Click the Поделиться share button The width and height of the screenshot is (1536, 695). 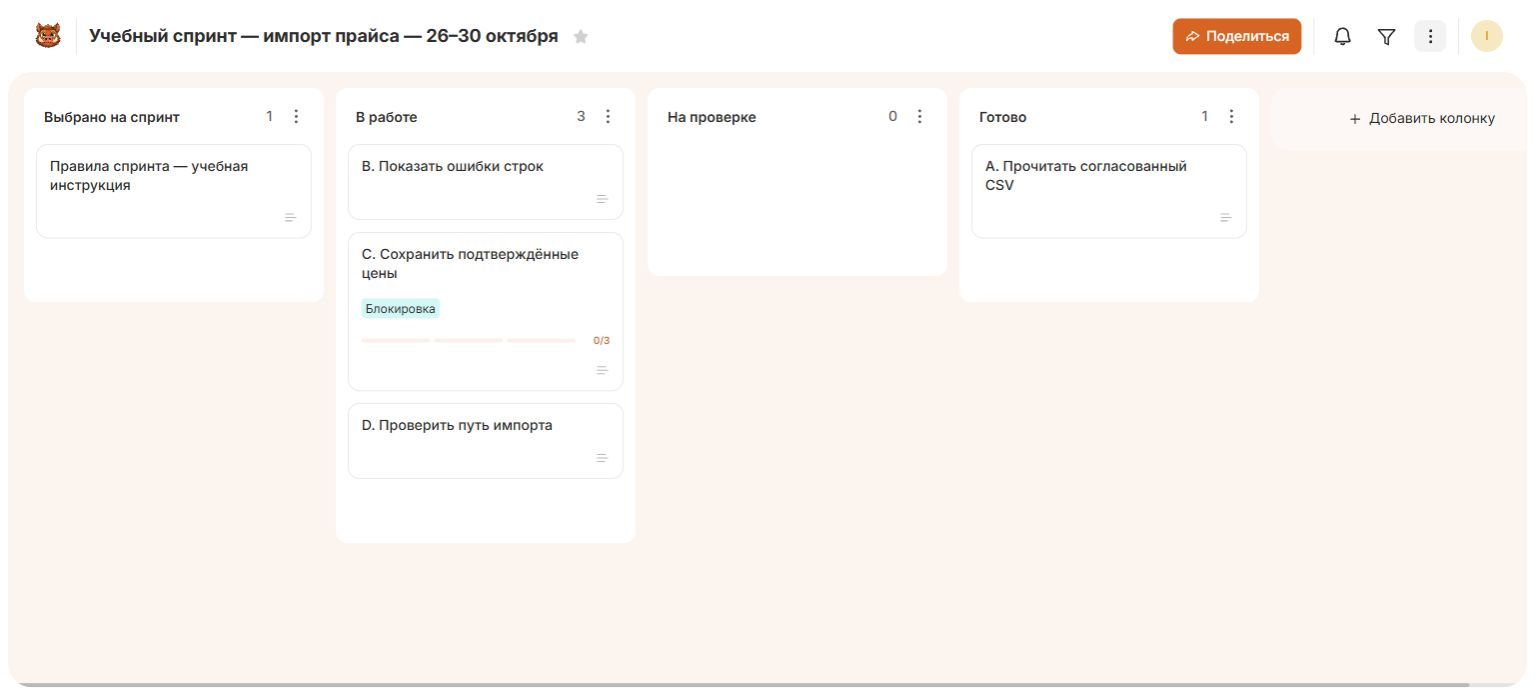click(1237, 36)
